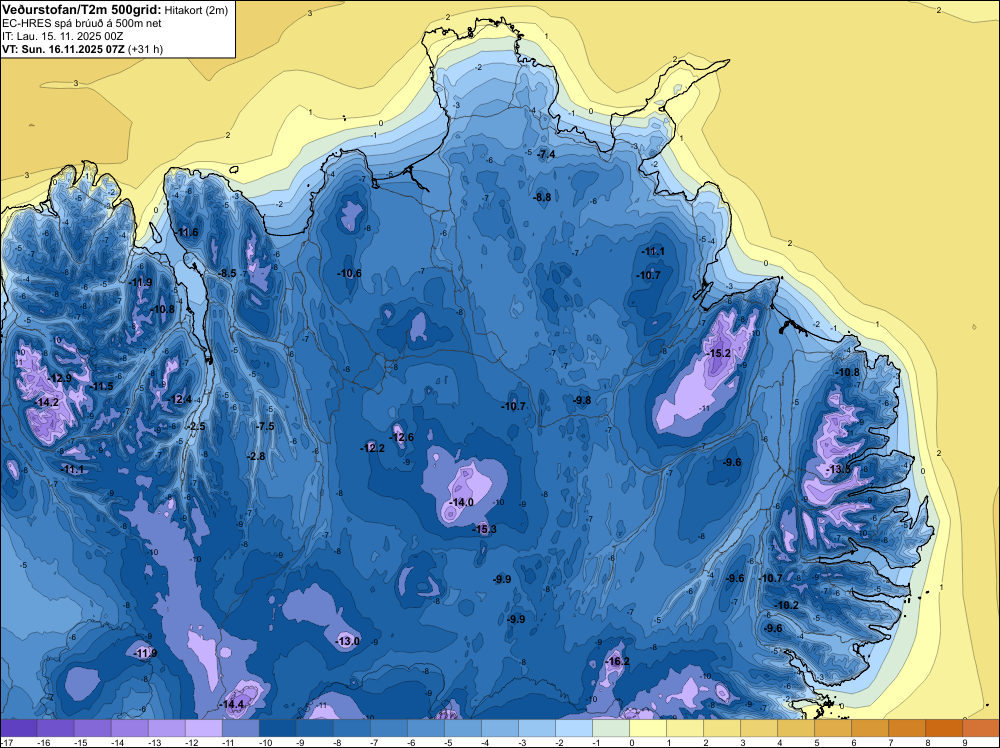The height and width of the screenshot is (748, 1000).
Task: Click the IT: Lau. 15. 11. 2025 00Z line
Action: (x=62, y=36)
